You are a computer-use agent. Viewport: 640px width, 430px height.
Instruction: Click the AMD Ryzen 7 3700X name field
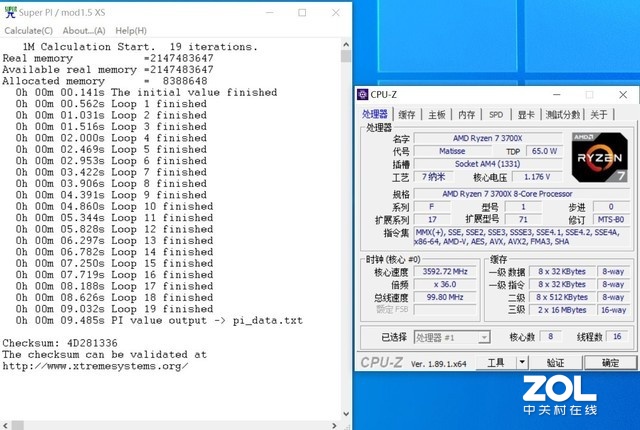click(x=488, y=138)
